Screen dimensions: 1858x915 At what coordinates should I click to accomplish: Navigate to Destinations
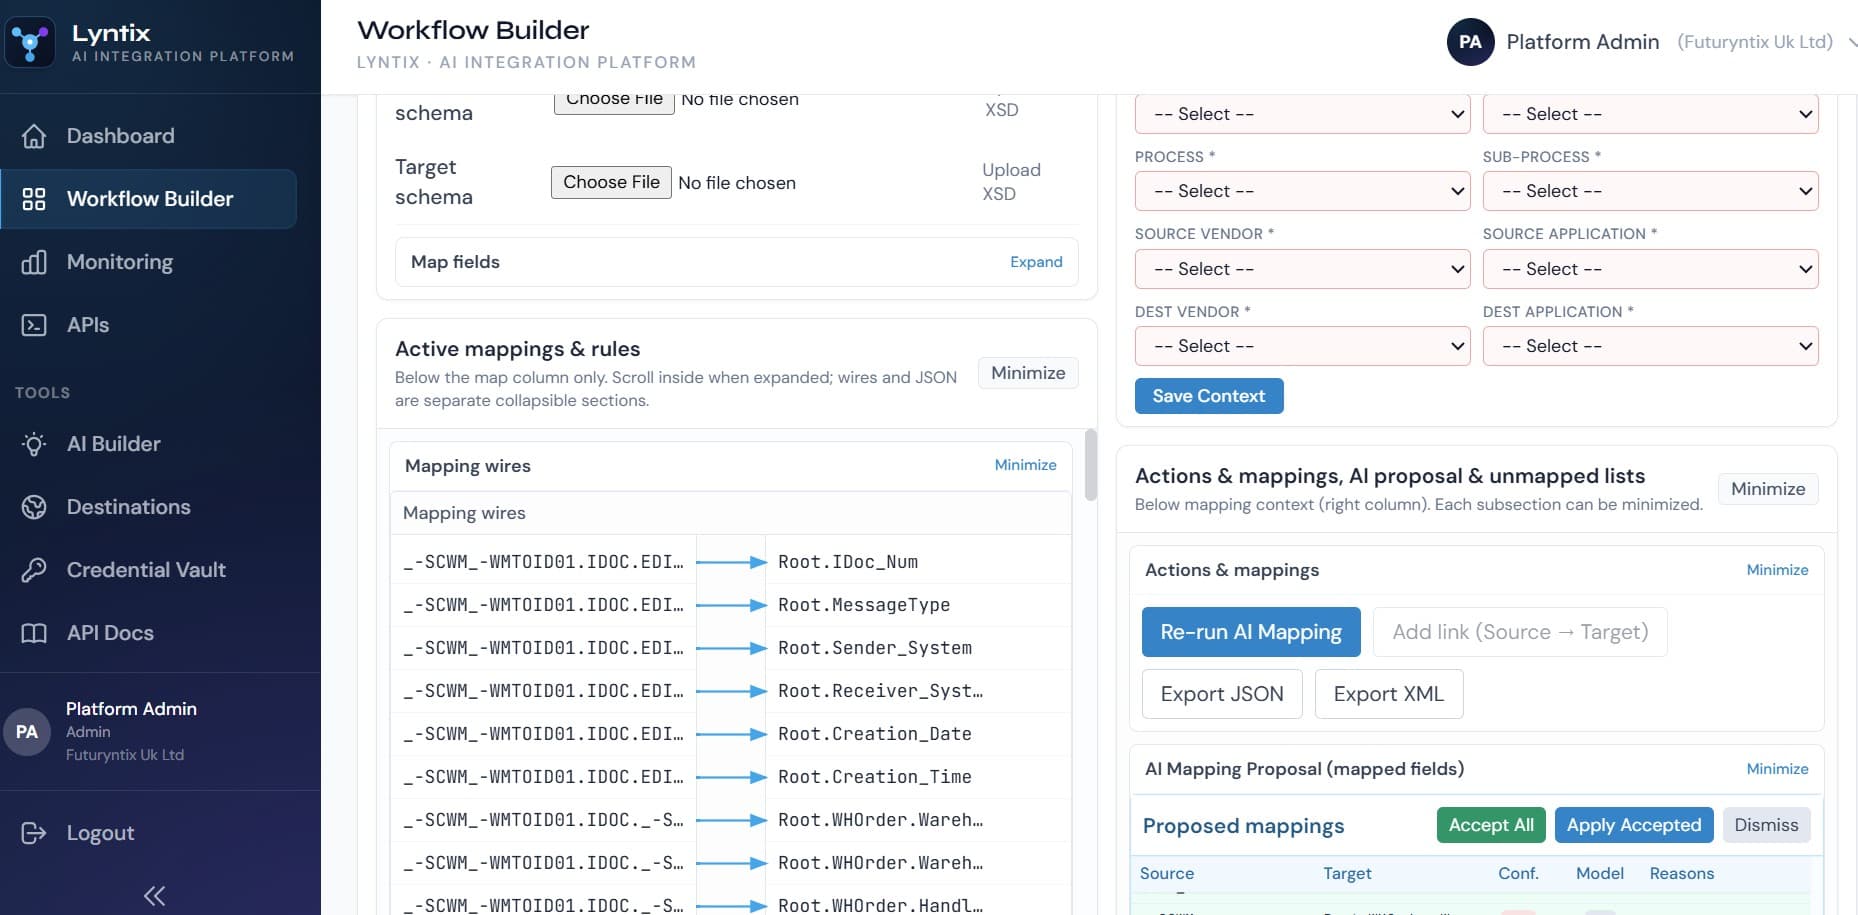pos(148,507)
